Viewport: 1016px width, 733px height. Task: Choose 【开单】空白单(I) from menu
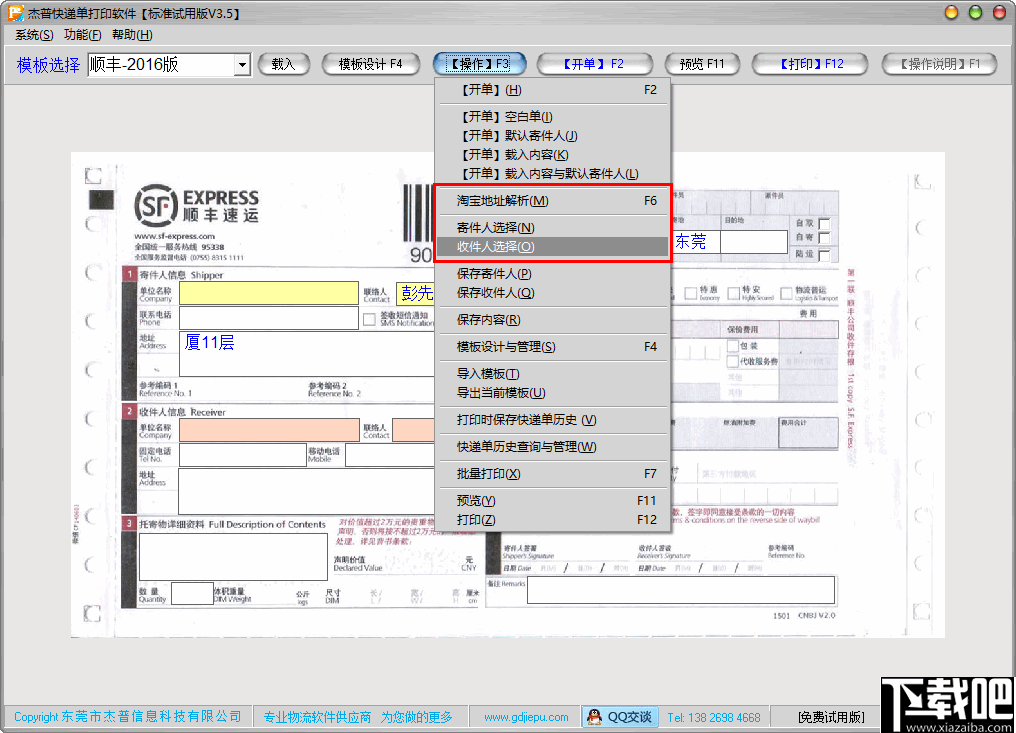click(553, 117)
